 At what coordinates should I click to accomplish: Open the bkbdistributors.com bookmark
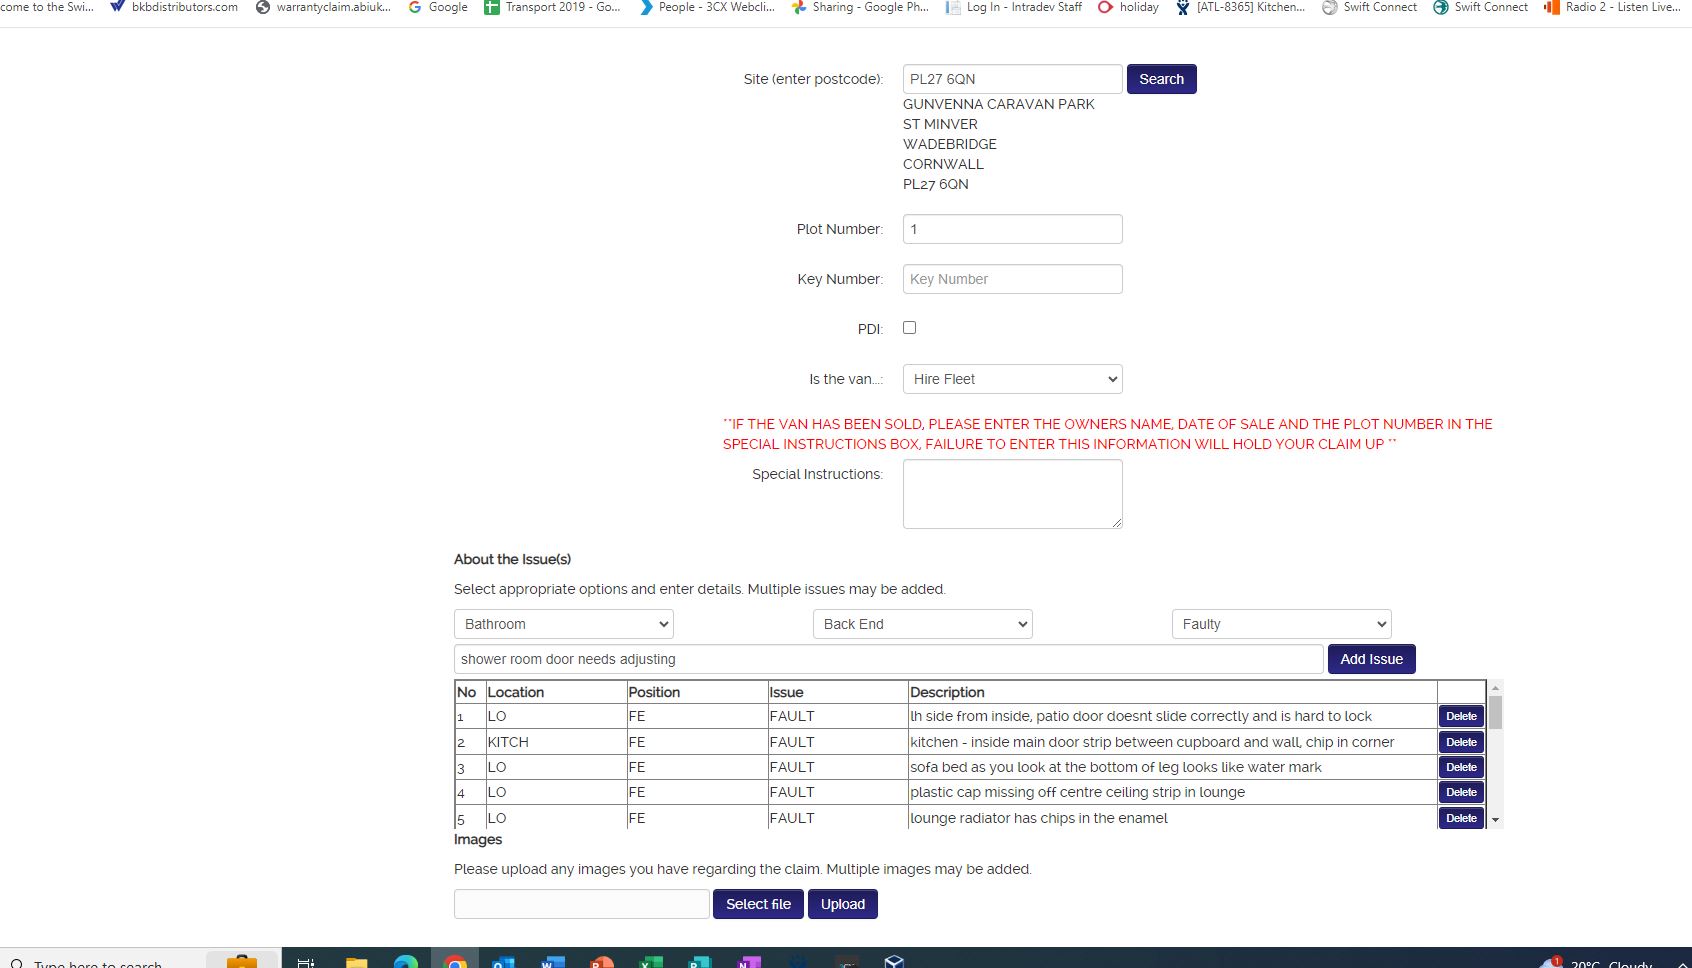click(174, 7)
